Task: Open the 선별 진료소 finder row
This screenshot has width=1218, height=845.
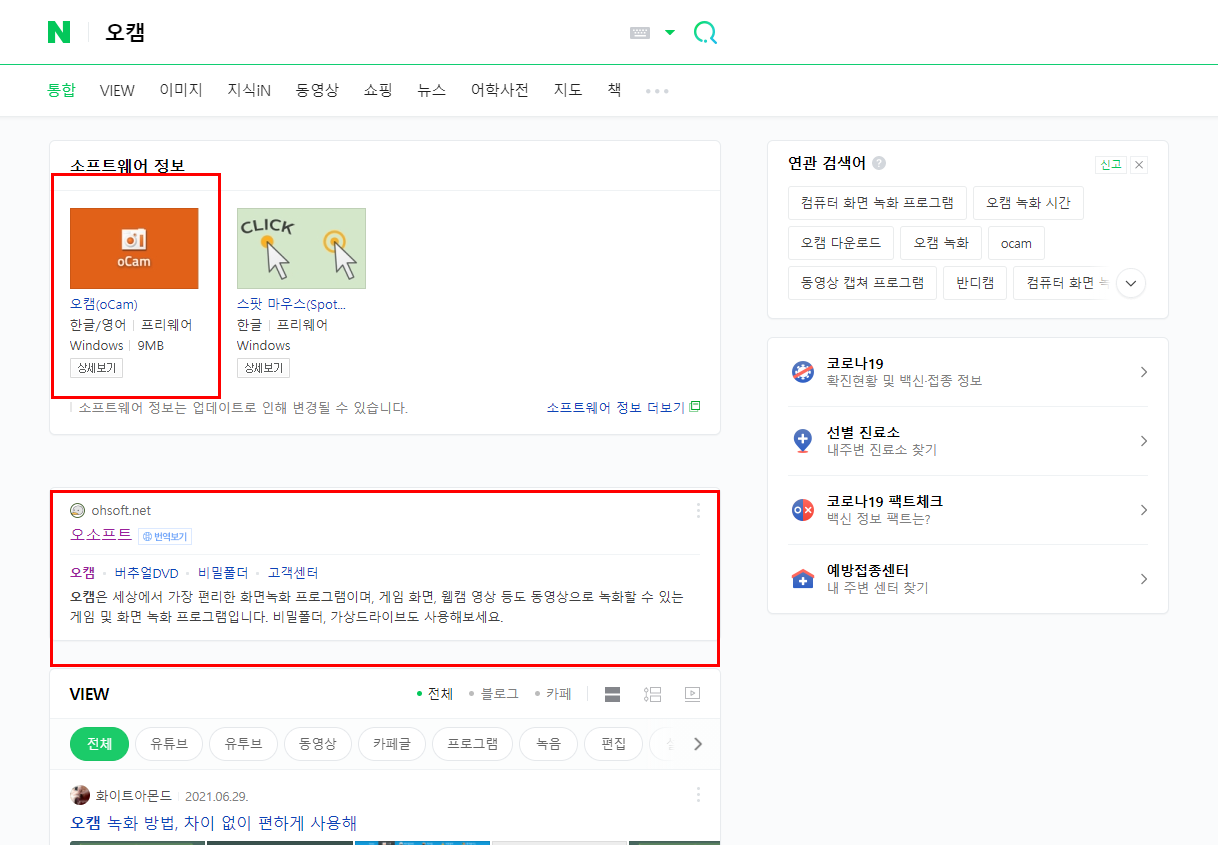Action: click(968, 441)
